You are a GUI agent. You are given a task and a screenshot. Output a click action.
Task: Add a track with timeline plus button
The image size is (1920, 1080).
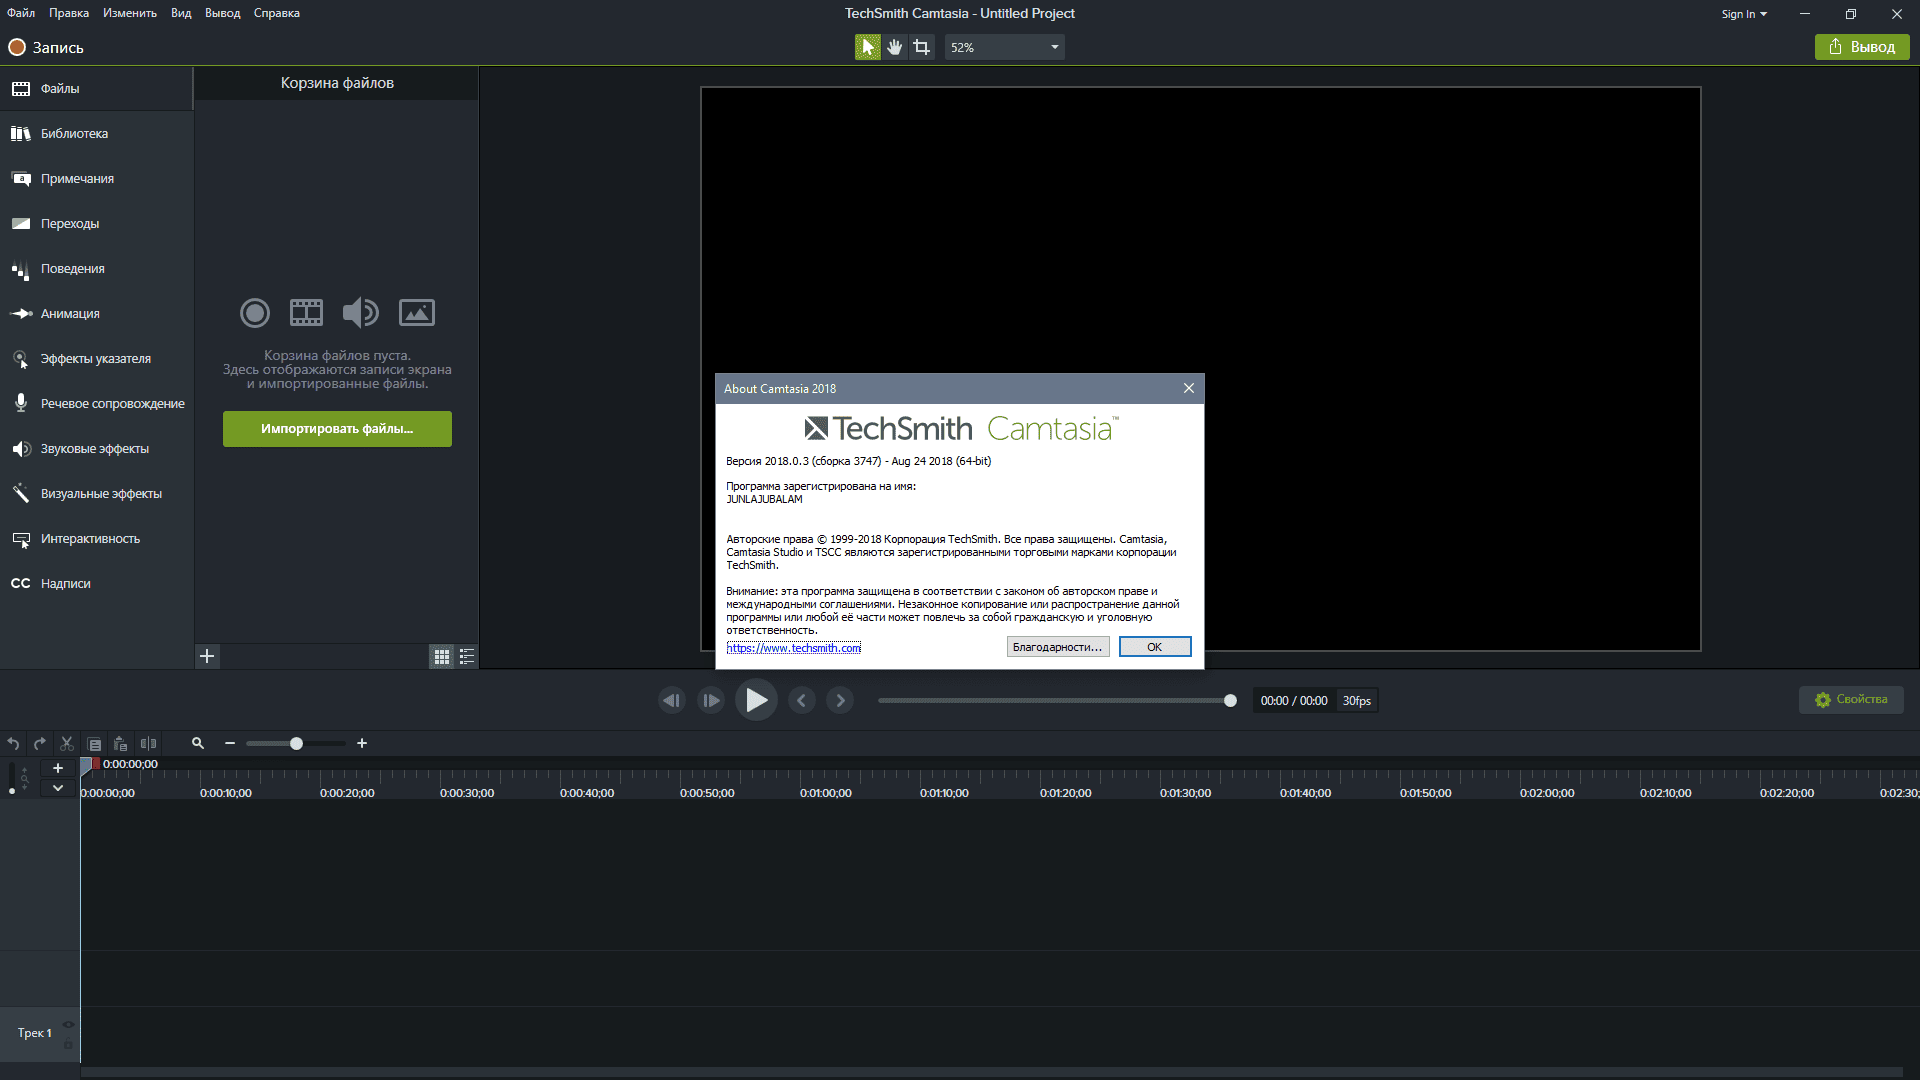click(x=58, y=768)
